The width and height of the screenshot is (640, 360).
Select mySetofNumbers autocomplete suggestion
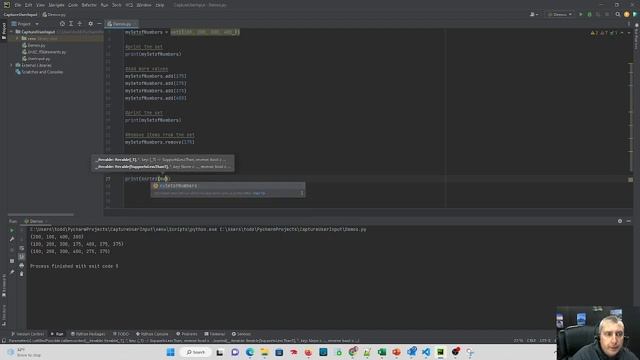coord(228,186)
